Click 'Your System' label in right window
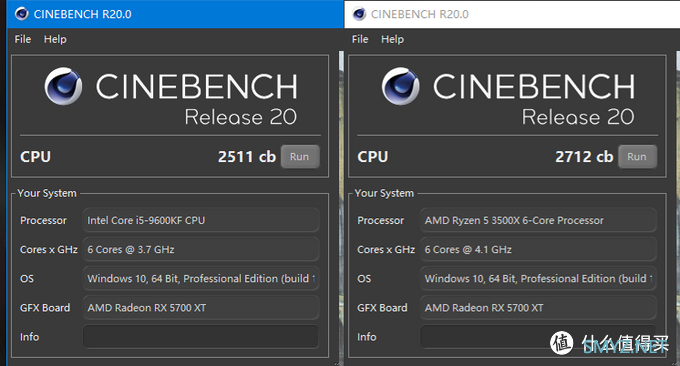The height and width of the screenshot is (366, 680). (384, 193)
